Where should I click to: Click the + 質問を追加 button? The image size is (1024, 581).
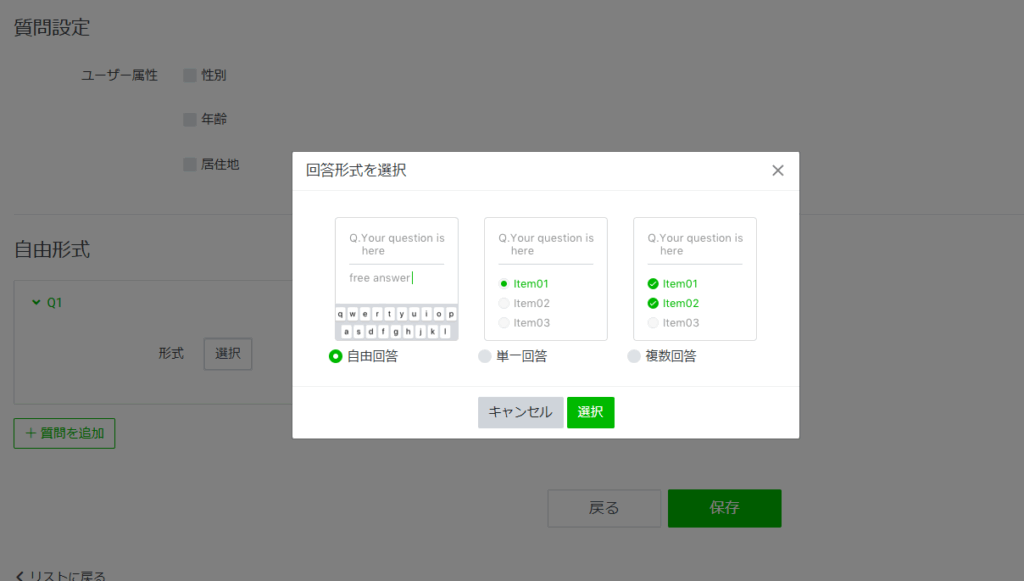tap(64, 433)
